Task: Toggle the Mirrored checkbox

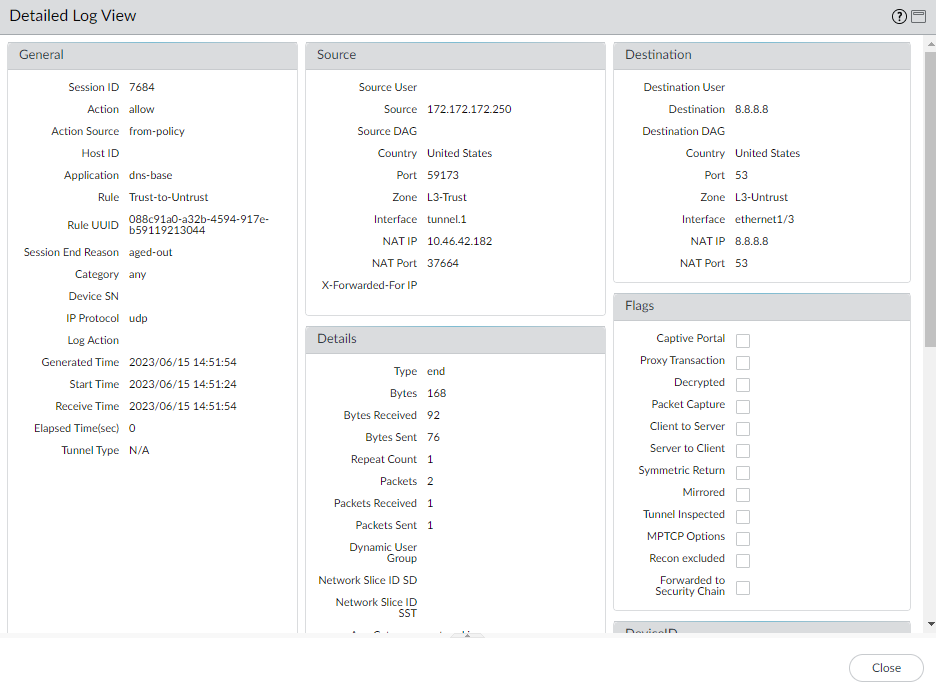Action: [743, 495]
